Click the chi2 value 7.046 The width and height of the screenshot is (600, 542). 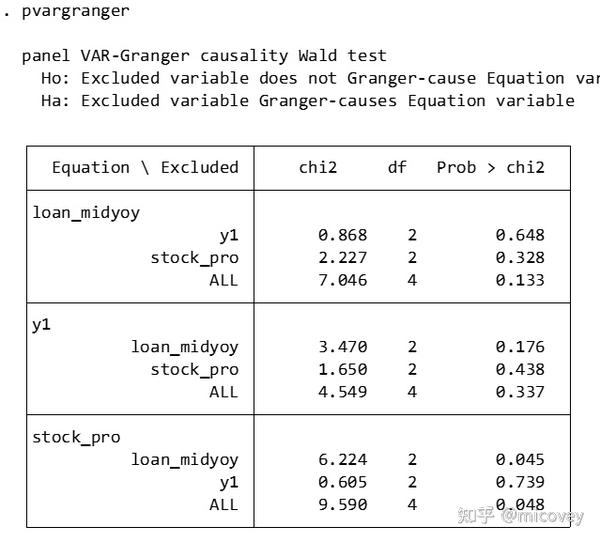(x=342, y=280)
